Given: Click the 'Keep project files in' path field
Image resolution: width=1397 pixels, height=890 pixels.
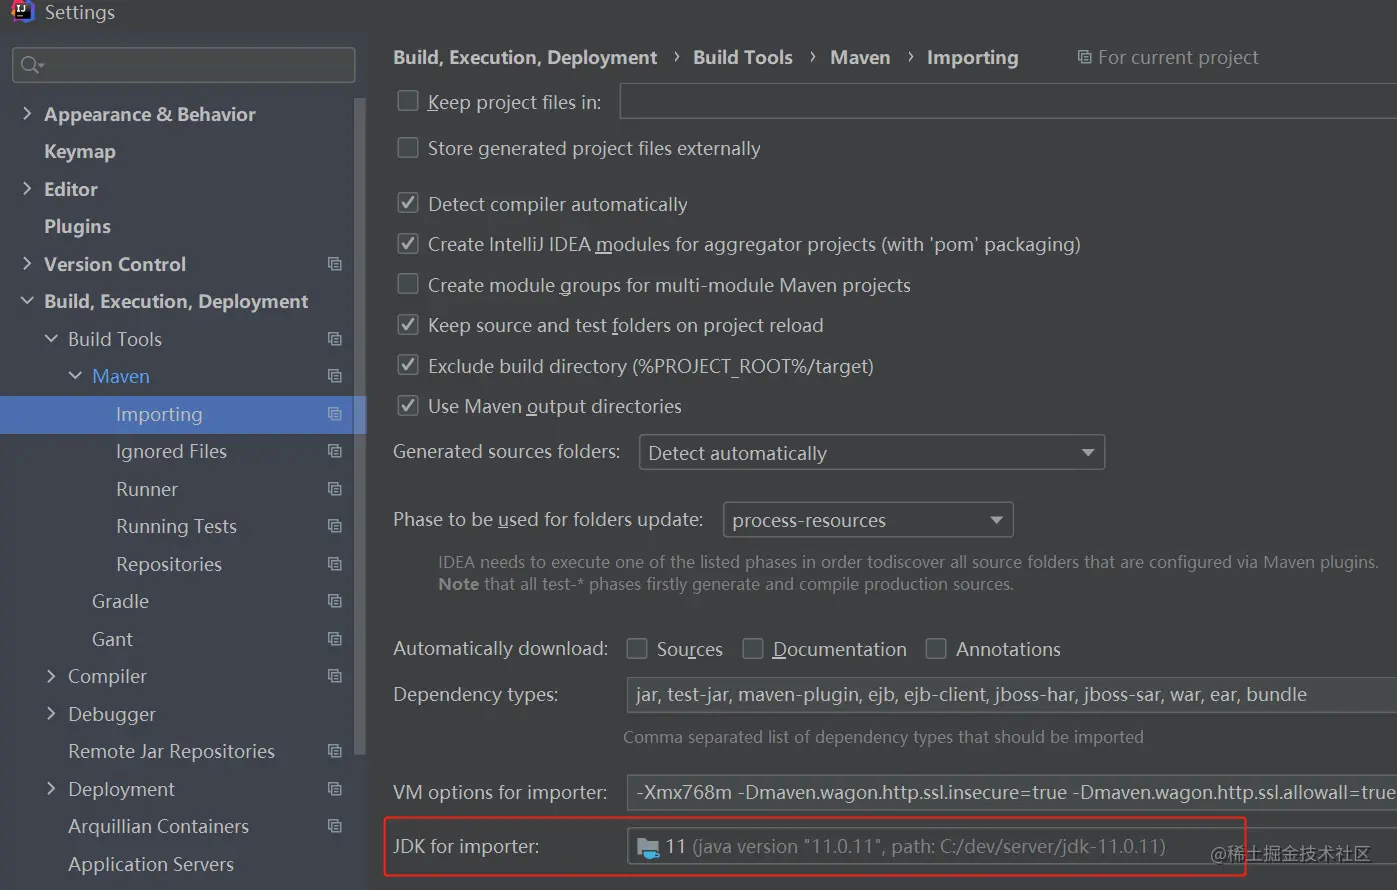Looking at the screenshot, I should tap(1008, 102).
